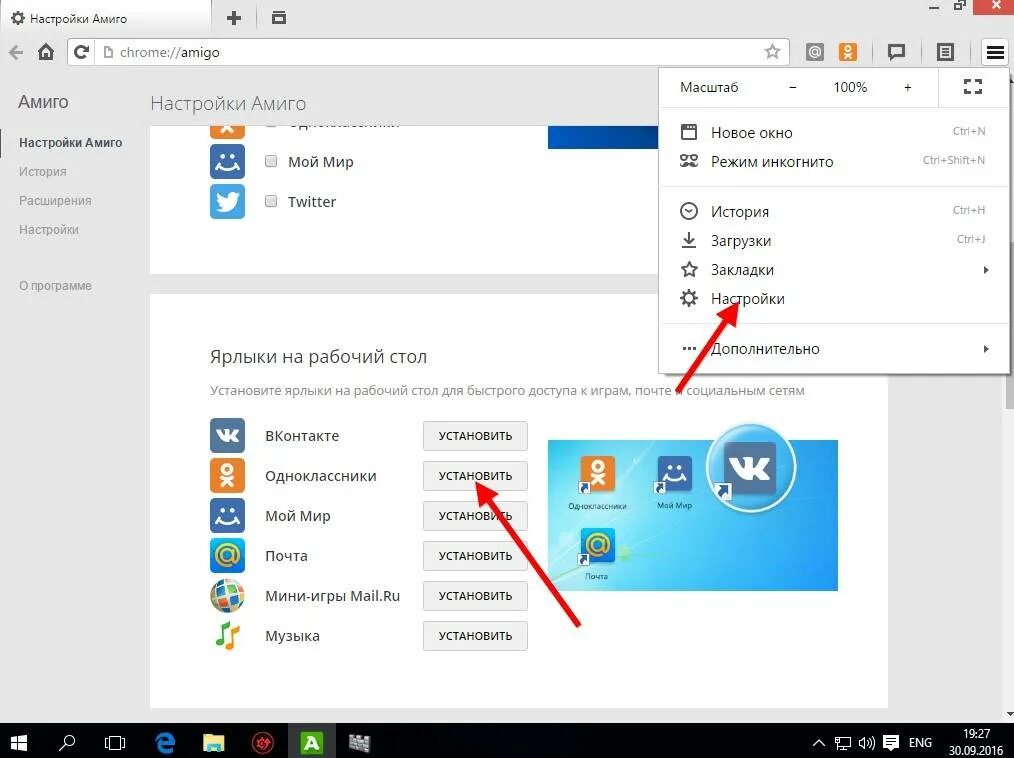
Task: Open Загрузки from the menu
Action: (x=834, y=241)
